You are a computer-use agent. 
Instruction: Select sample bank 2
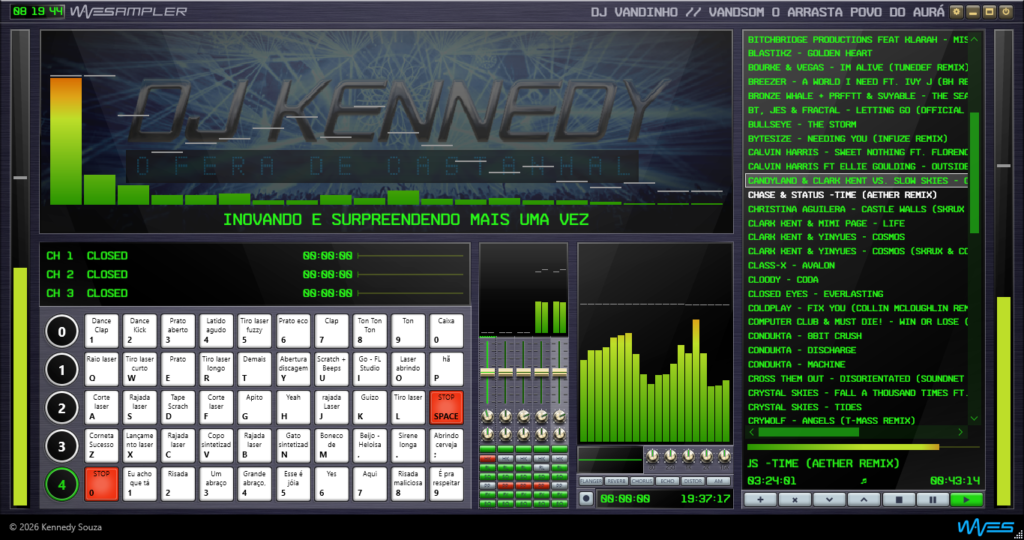click(x=62, y=408)
